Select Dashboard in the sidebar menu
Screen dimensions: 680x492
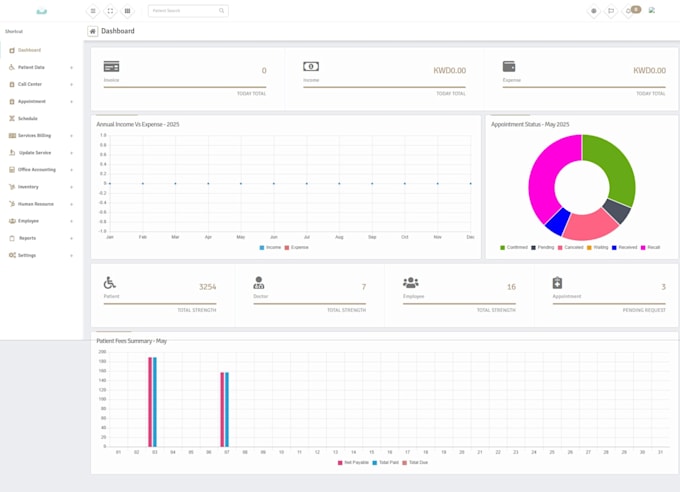(29, 49)
